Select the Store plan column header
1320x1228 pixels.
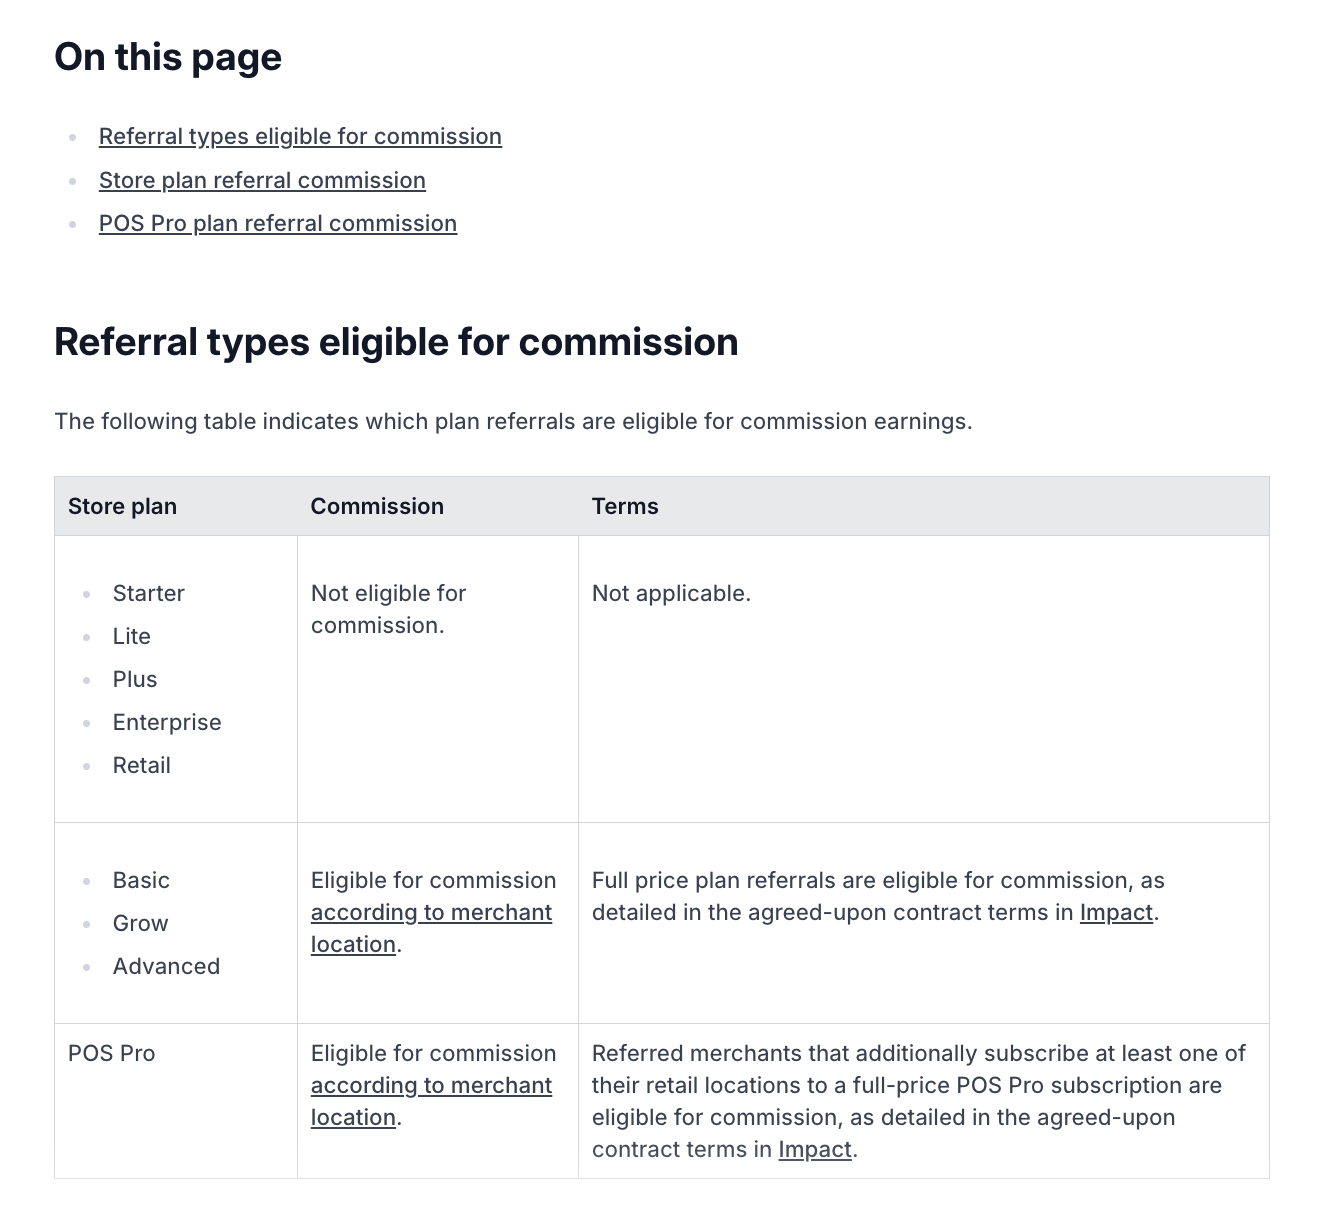click(x=122, y=506)
